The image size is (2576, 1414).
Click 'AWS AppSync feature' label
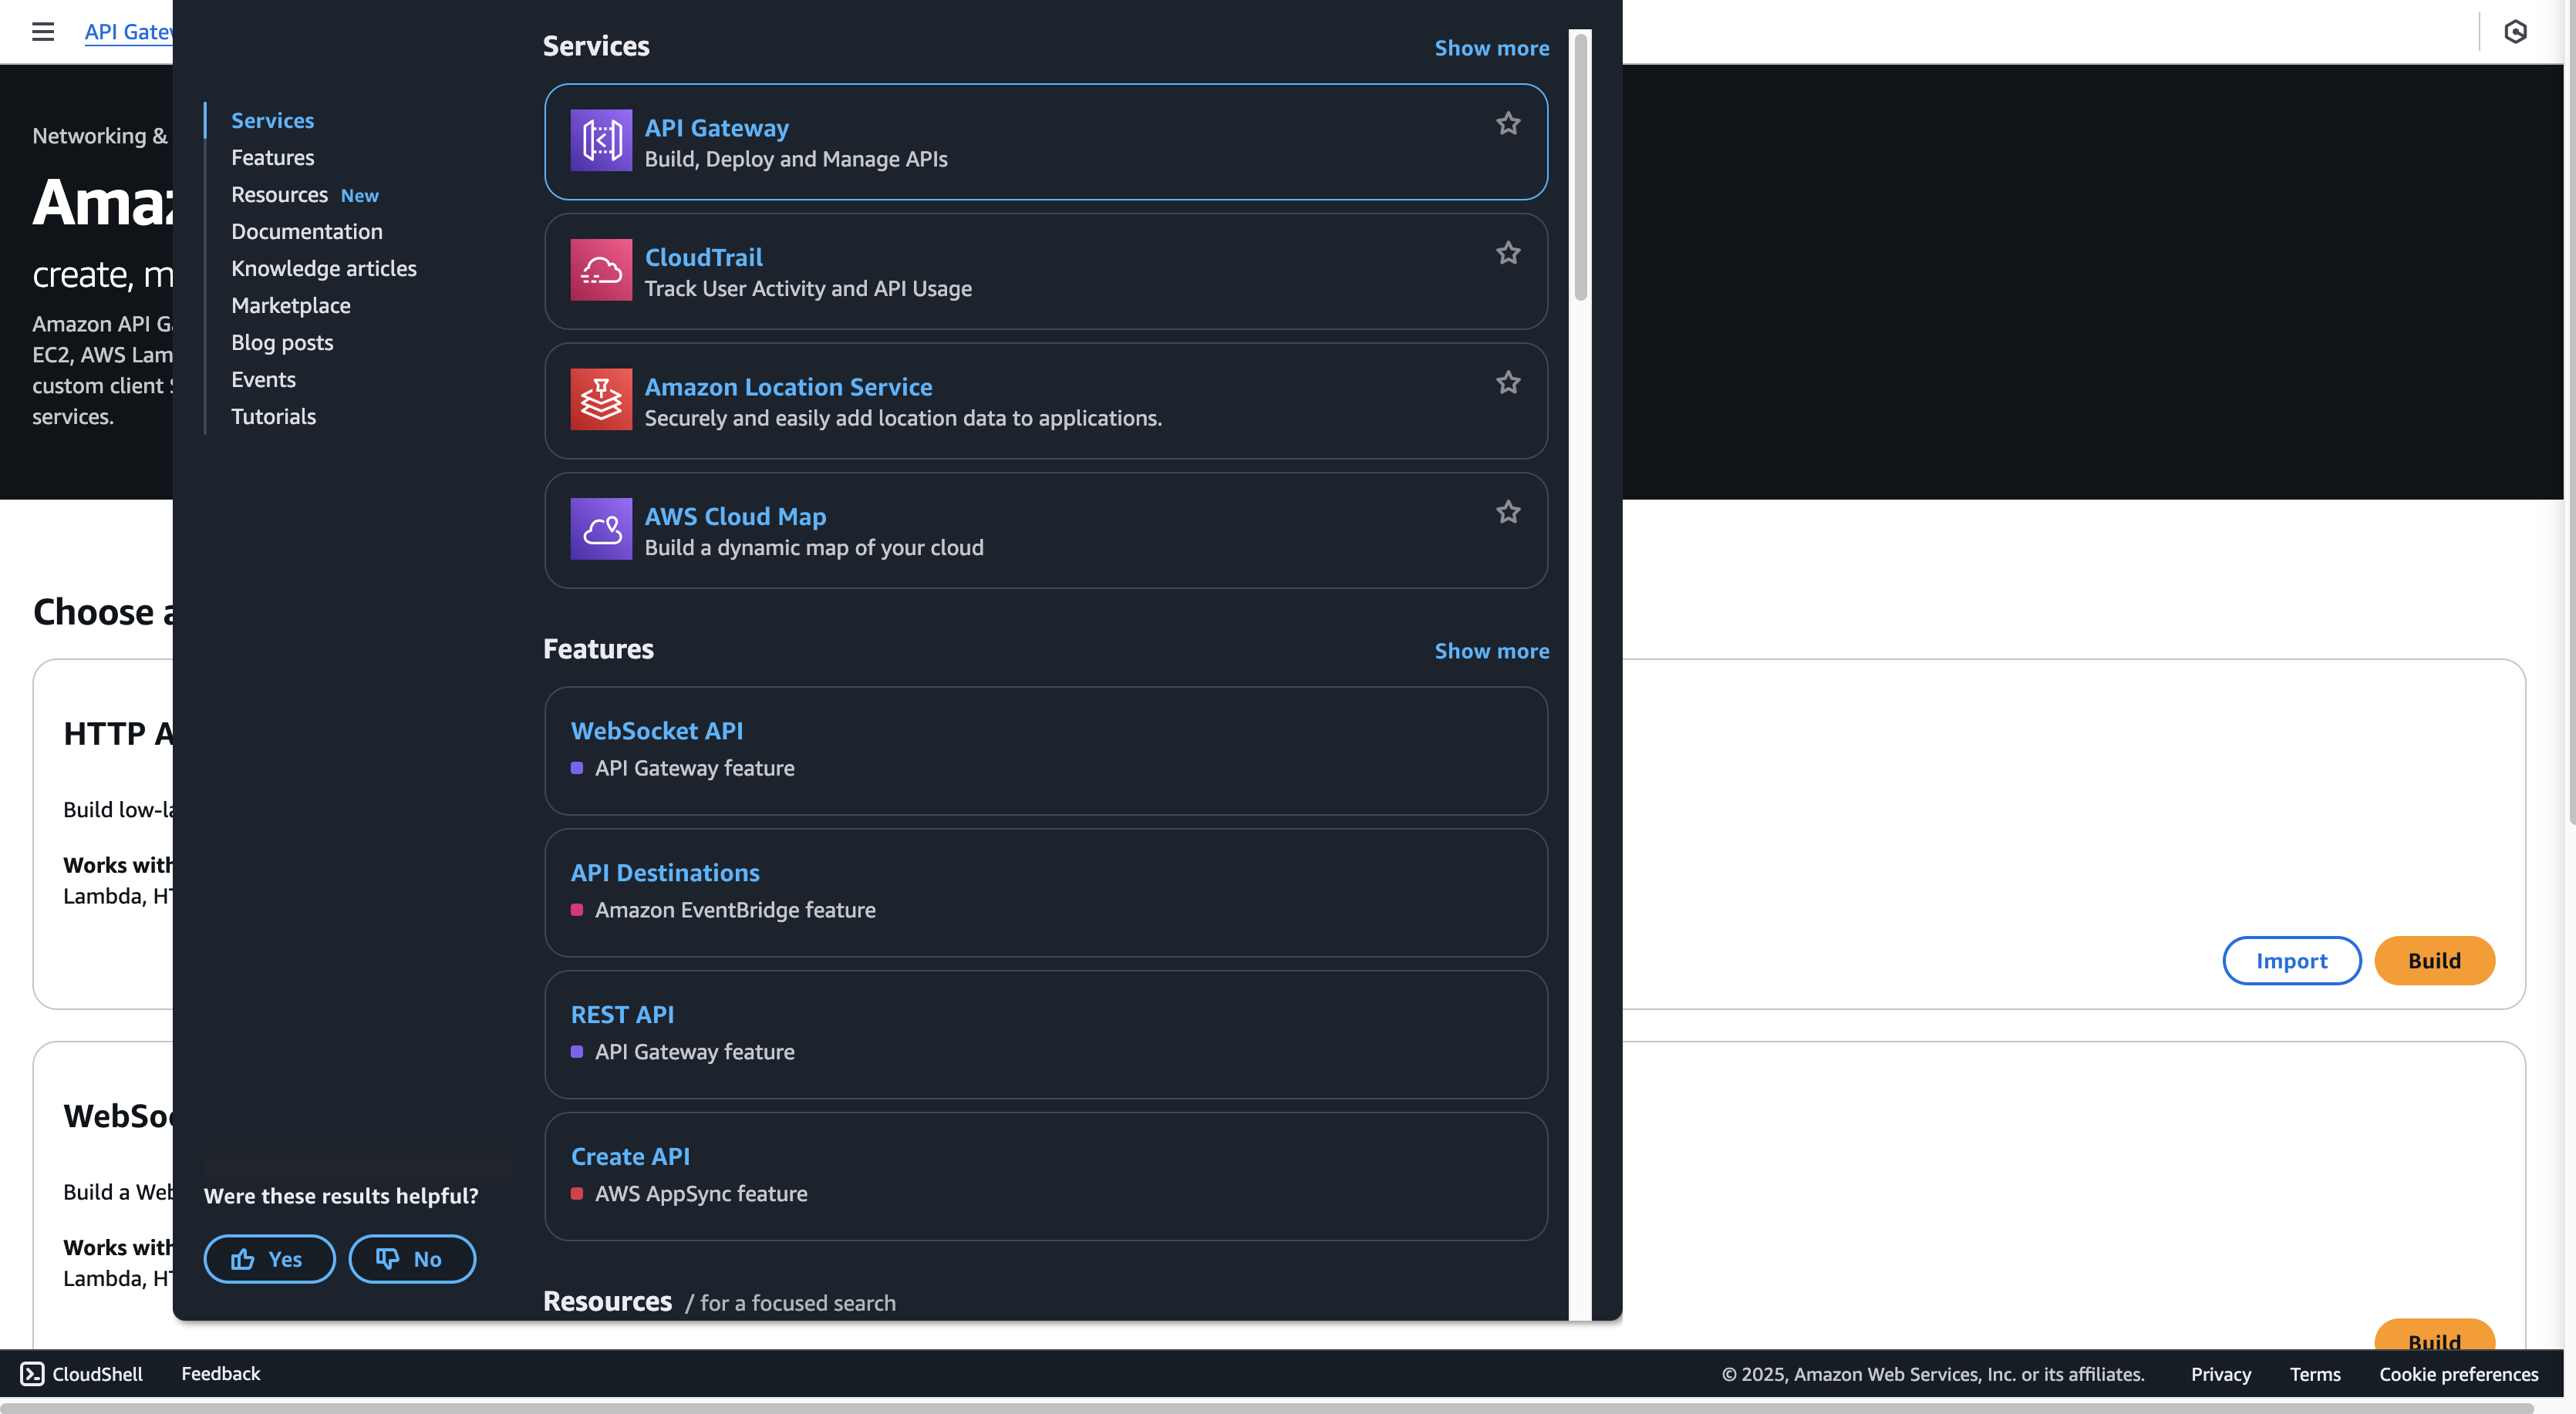701,1194
